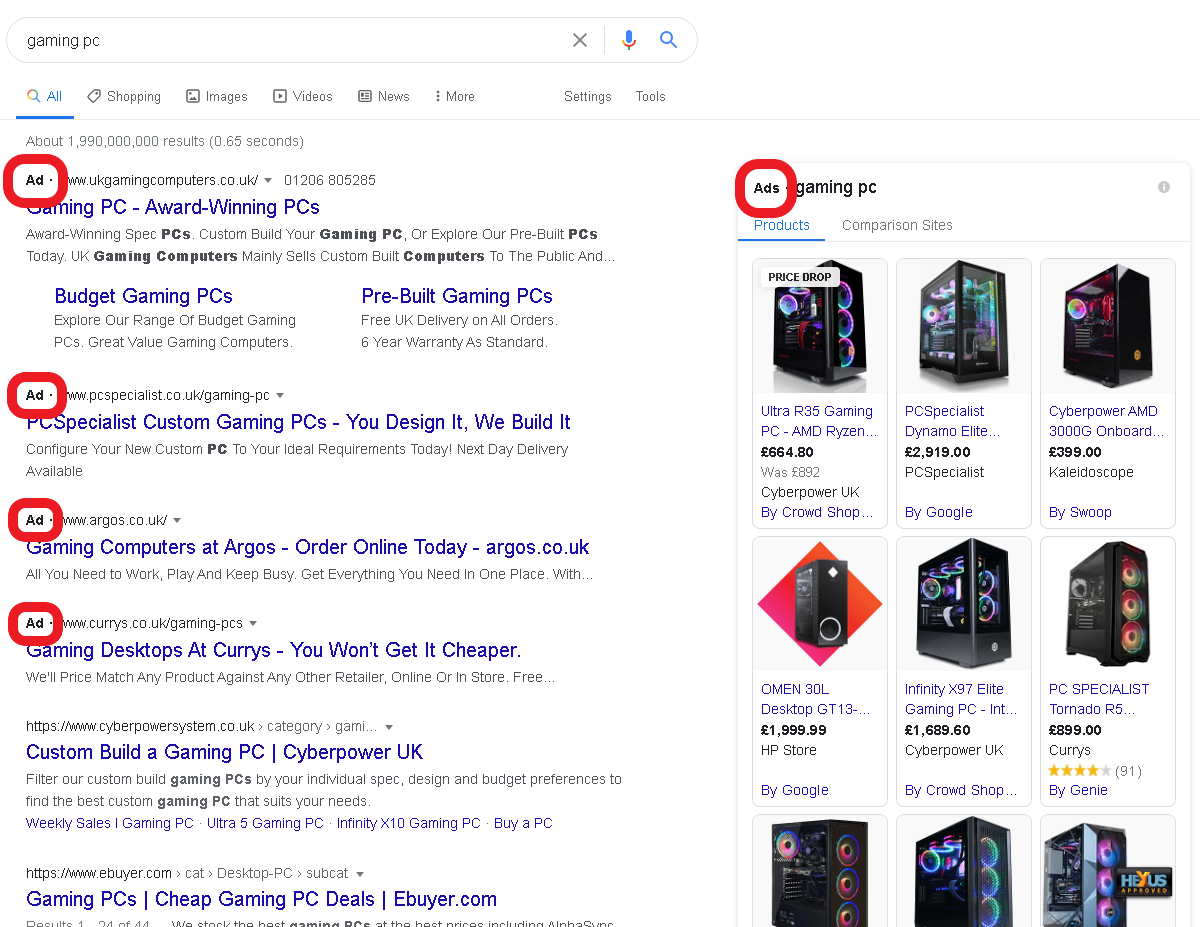Select Products tab in shopping ads panel

(x=782, y=225)
